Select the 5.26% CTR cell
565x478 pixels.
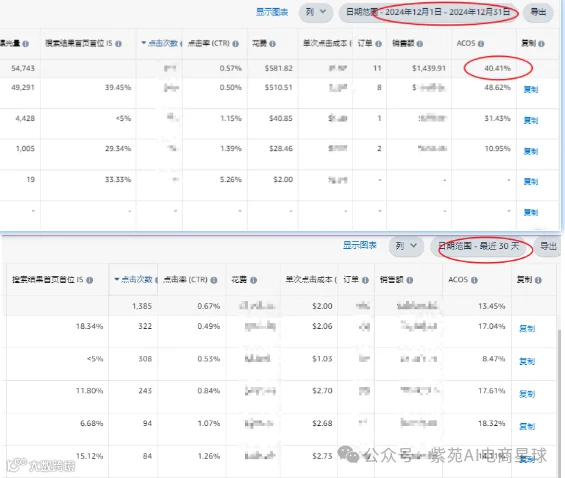(x=231, y=179)
